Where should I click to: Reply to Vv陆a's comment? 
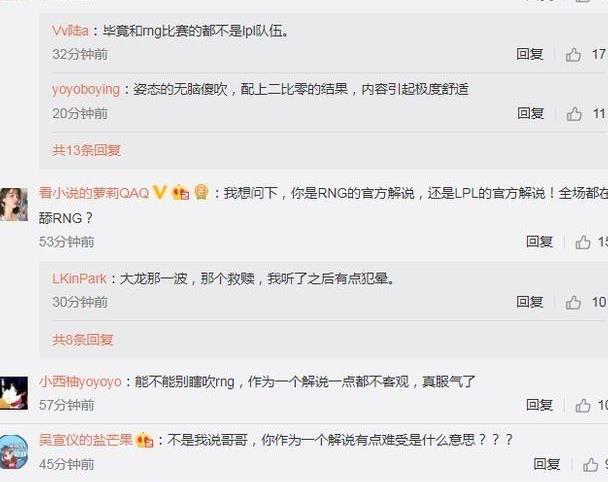coord(529,54)
